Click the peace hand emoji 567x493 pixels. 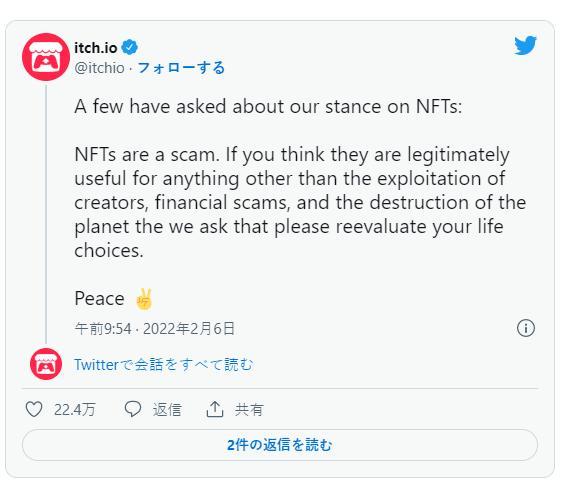143,299
